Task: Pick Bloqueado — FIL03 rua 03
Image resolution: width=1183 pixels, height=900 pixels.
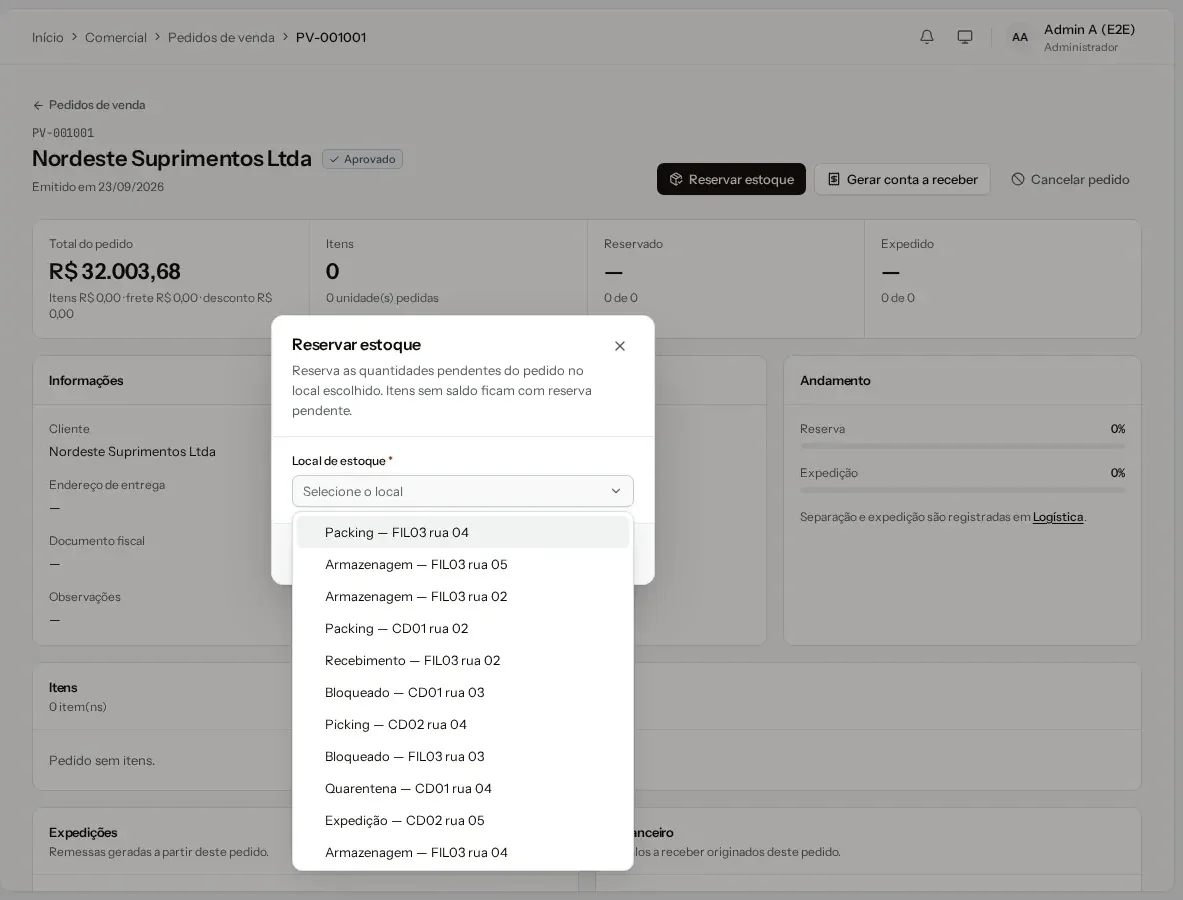Action: click(x=462, y=757)
